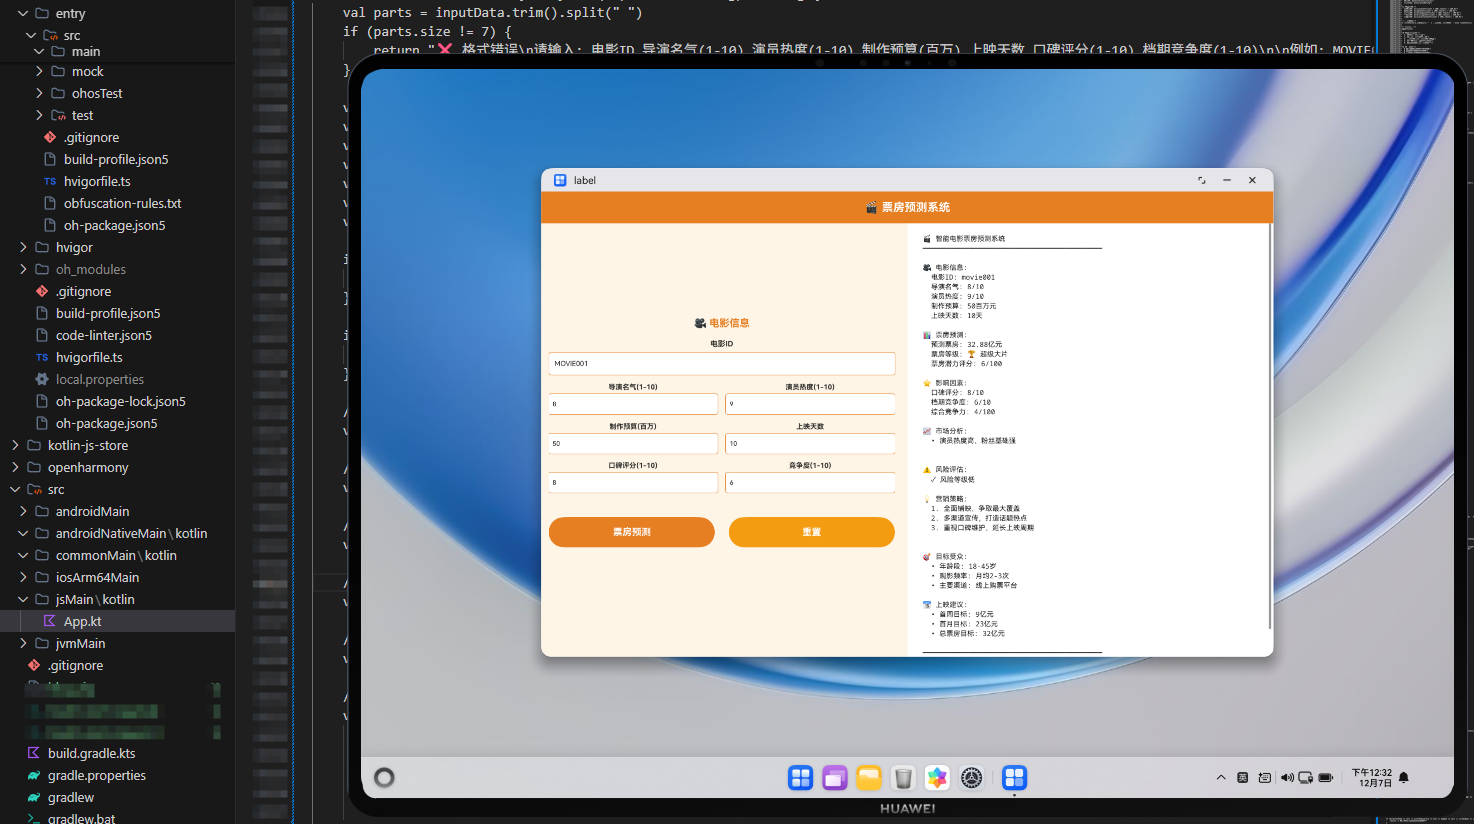
Task: Collapse the androidNativeMain\kotlin folder chevron
Action: 23,533
